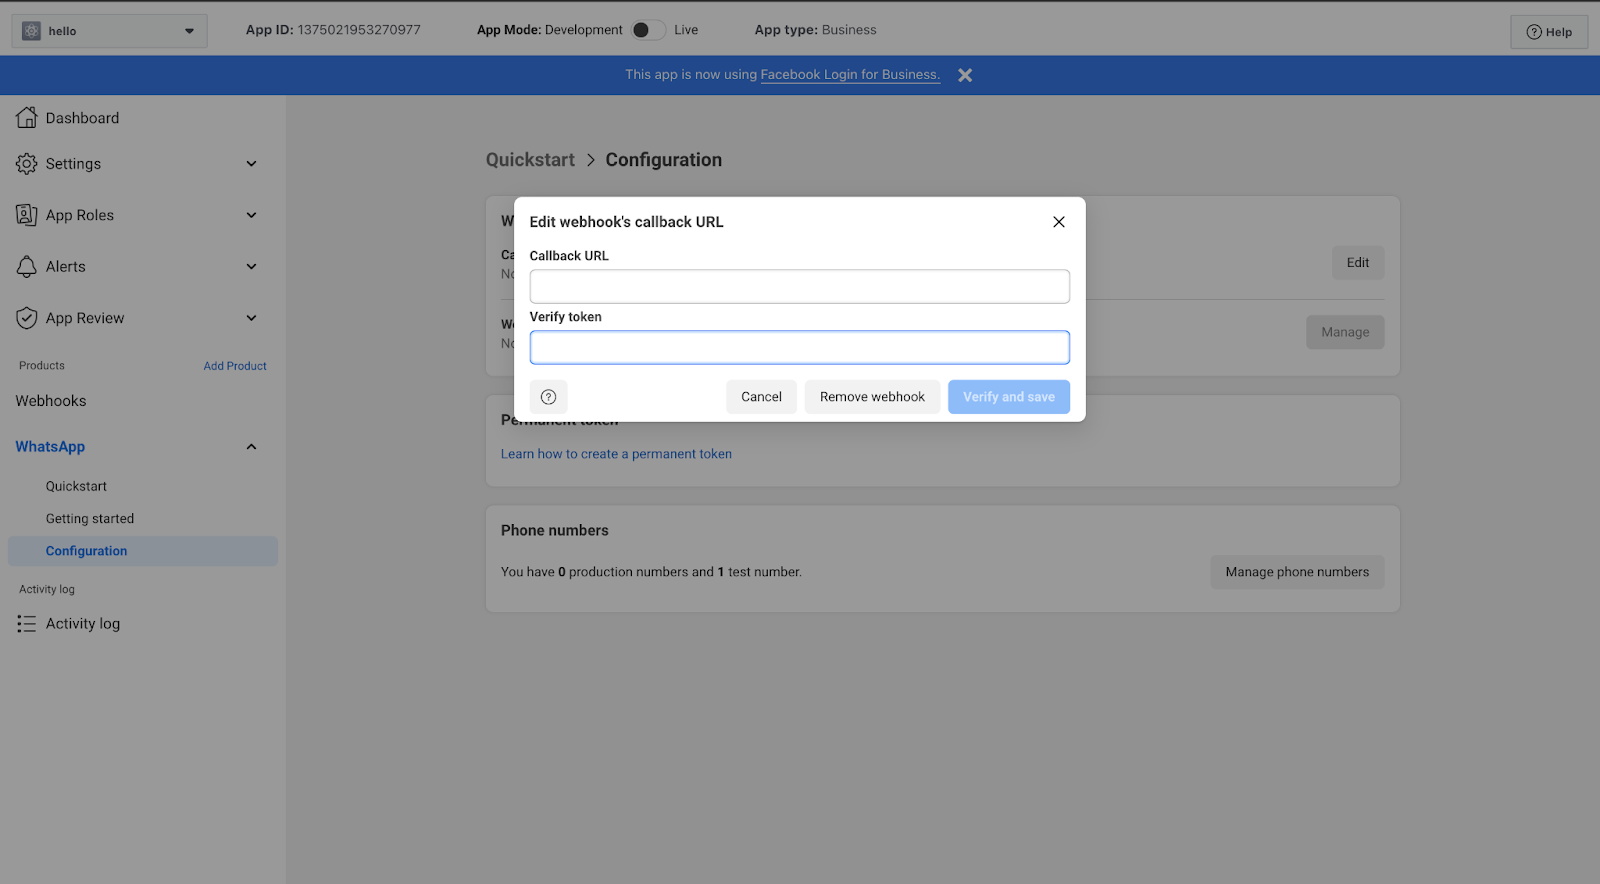Click the Verify token input field
Image resolution: width=1600 pixels, height=884 pixels.
pyautogui.click(x=800, y=347)
